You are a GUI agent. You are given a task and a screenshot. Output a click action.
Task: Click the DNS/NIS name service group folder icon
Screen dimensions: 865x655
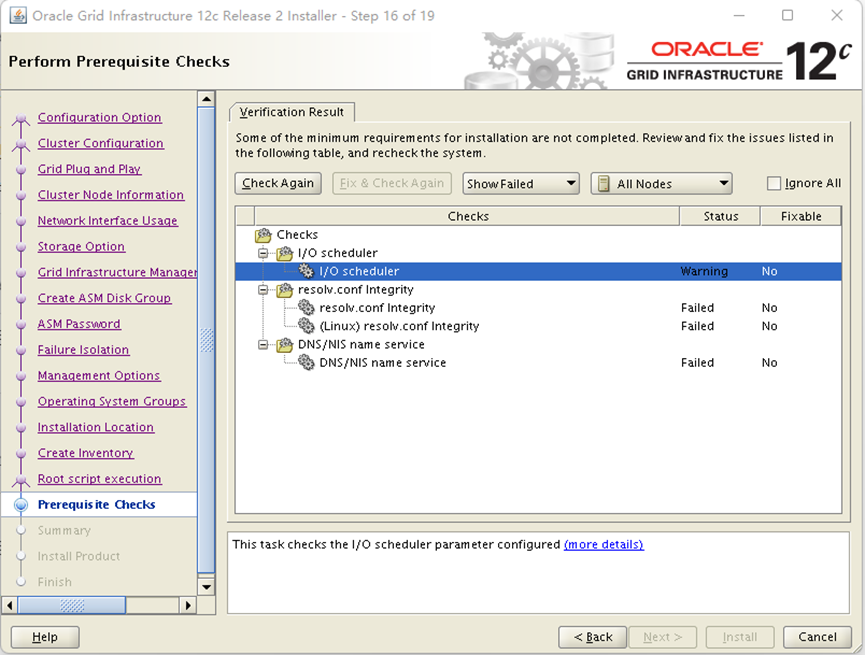285,344
